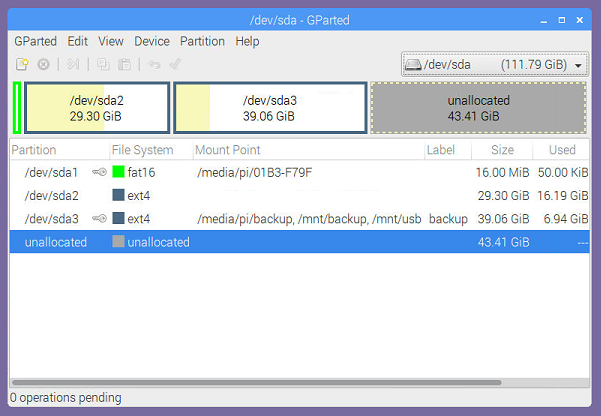Viewport: 601px width, 416px height.
Task: Click the New partition toolbar icon
Action: 22,64
